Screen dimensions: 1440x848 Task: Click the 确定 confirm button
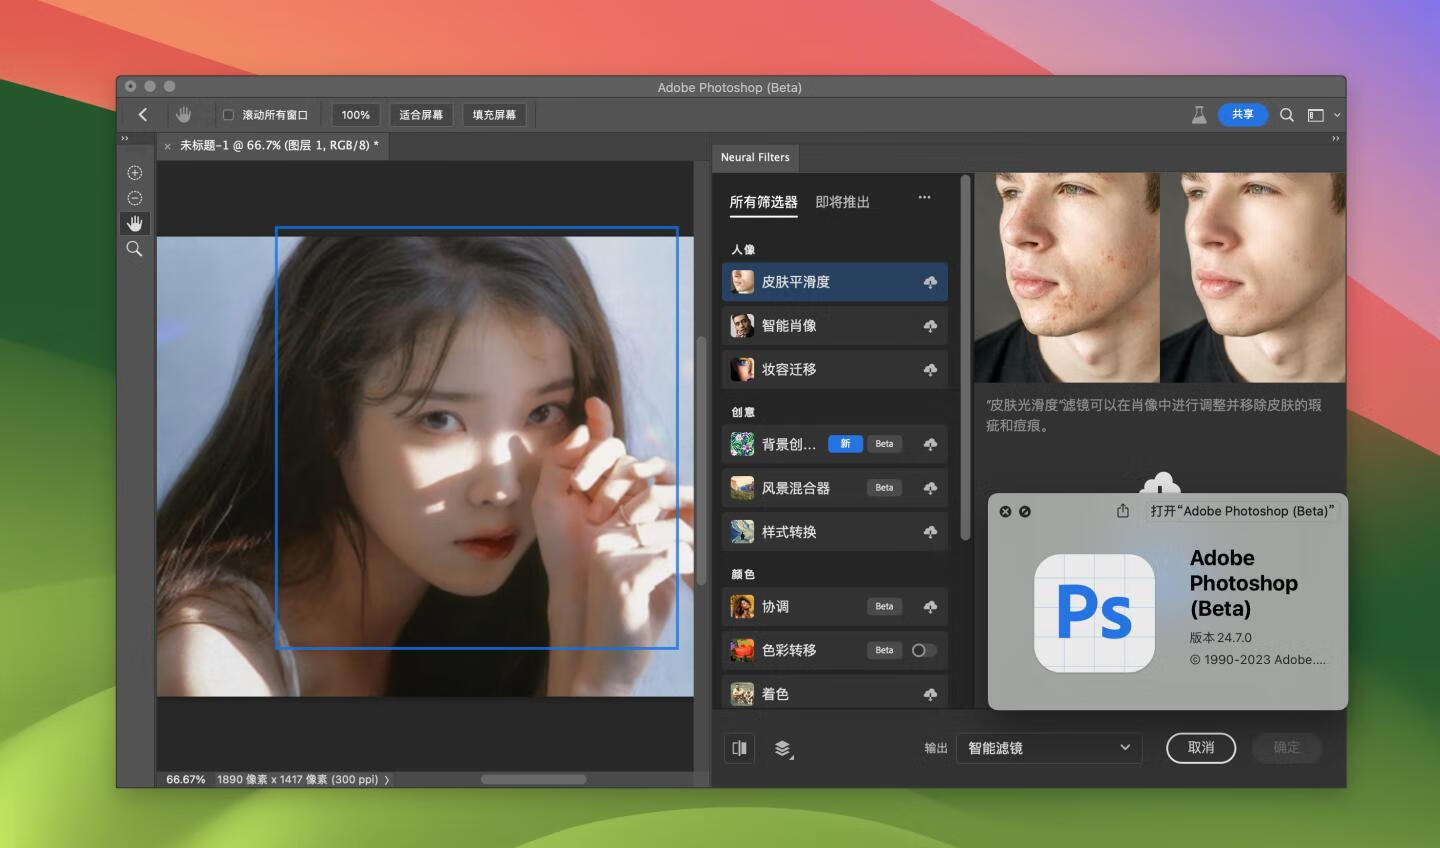1287,748
